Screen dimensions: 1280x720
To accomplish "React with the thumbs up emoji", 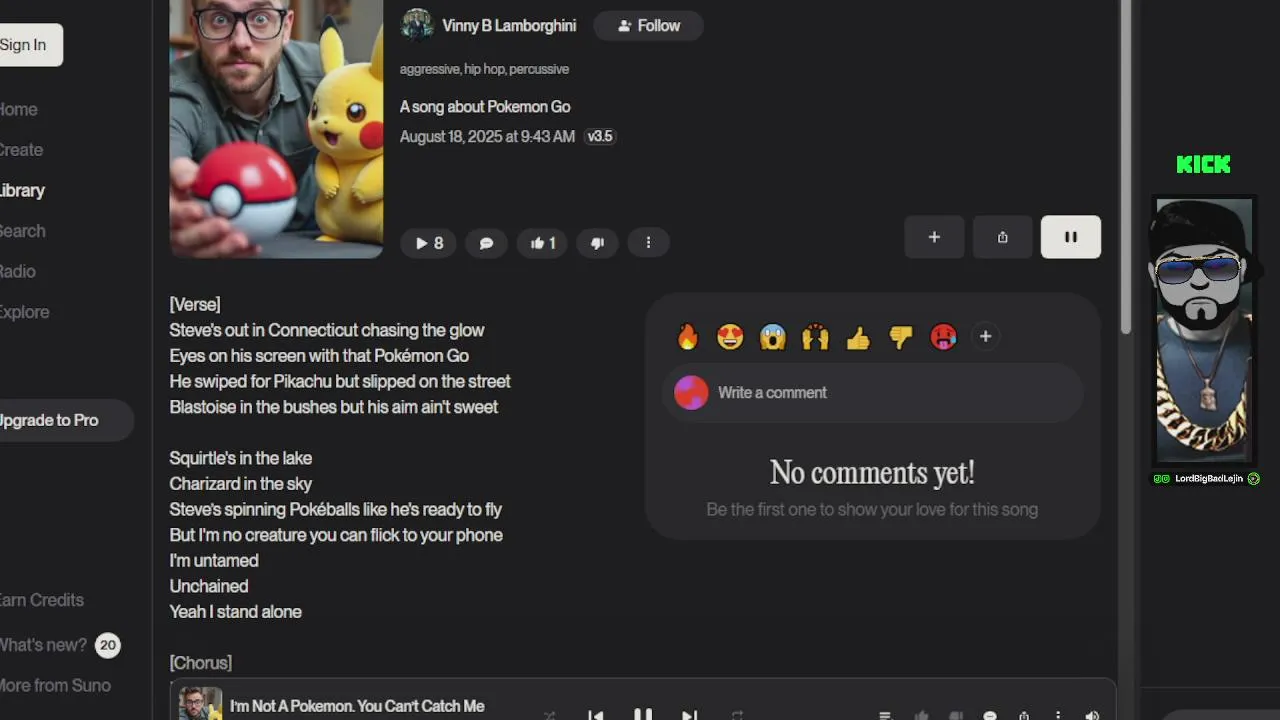I will click(858, 337).
